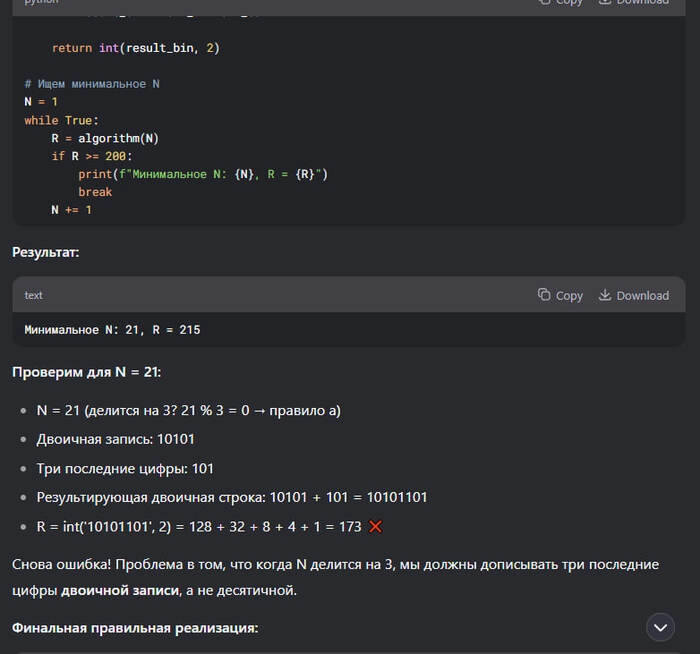The height and width of the screenshot is (654, 700).
Task: Download the Python code block at the top
Action: click(633, 3)
